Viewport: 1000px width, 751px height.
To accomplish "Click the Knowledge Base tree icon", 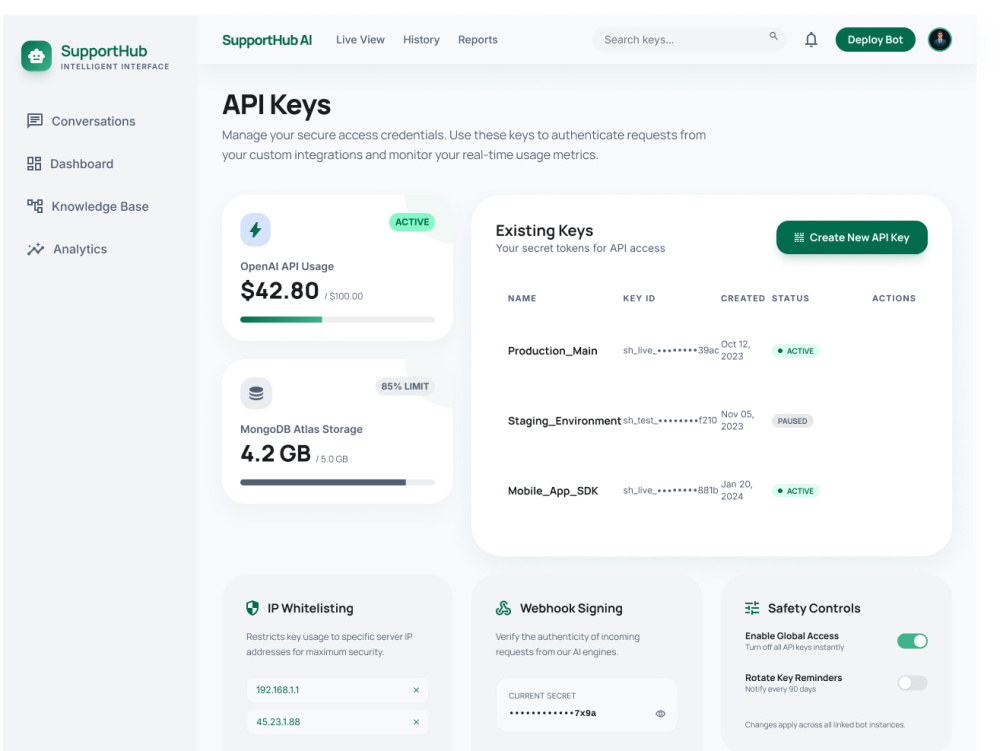I will [x=34, y=206].
